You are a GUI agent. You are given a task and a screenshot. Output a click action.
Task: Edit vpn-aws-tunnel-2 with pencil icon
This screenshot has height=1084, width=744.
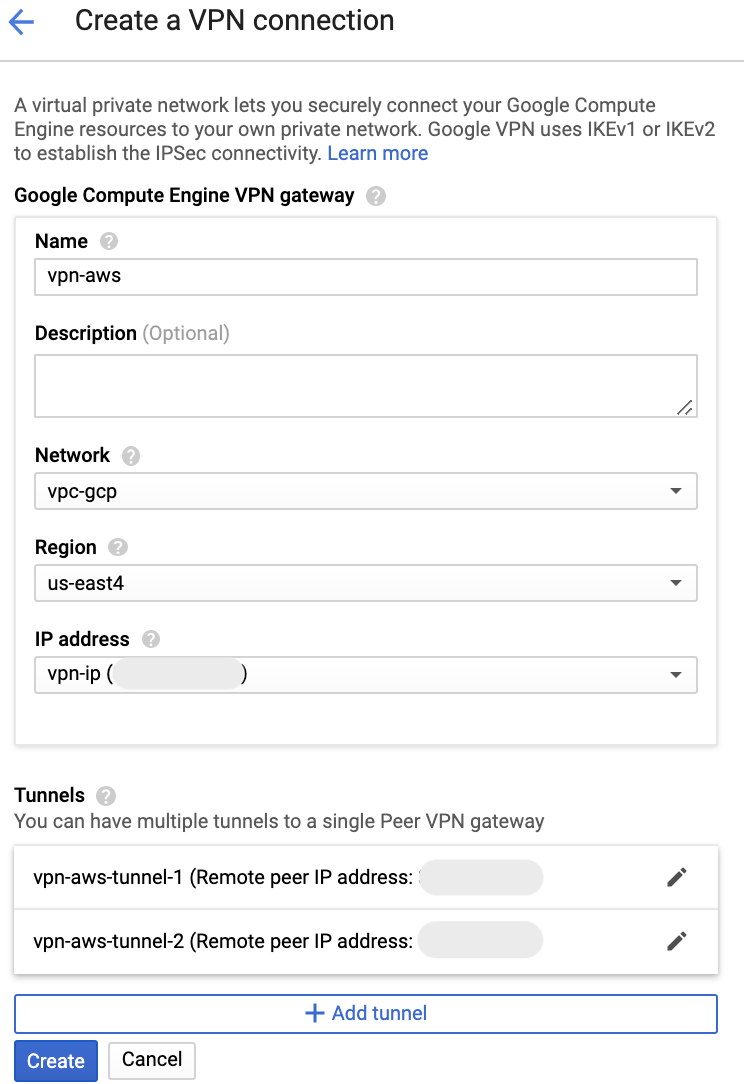677,941
